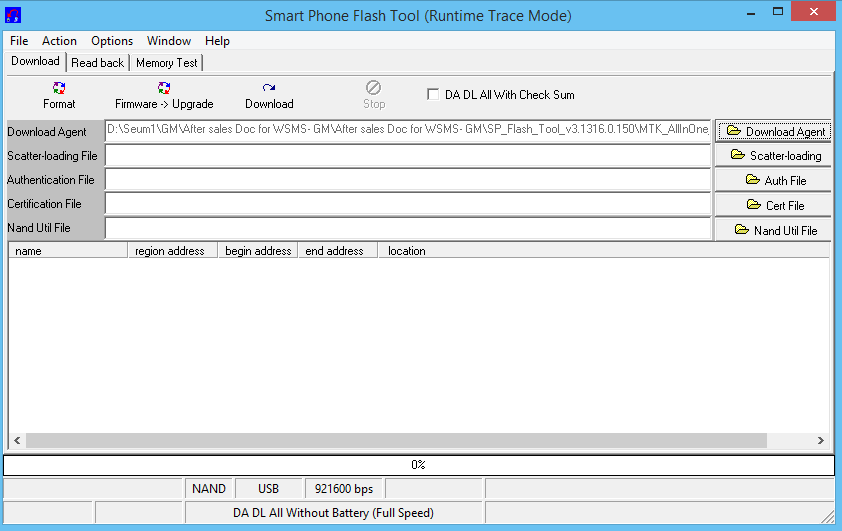The height and width of the screenshot is (531, 842).
Task: Click the Nand Util File button
Action: 774,230
